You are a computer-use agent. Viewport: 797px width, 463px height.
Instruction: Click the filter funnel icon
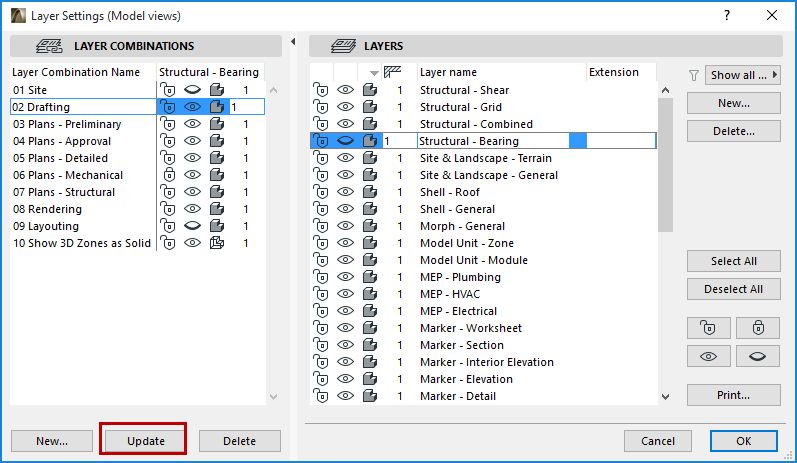(694, 75)
